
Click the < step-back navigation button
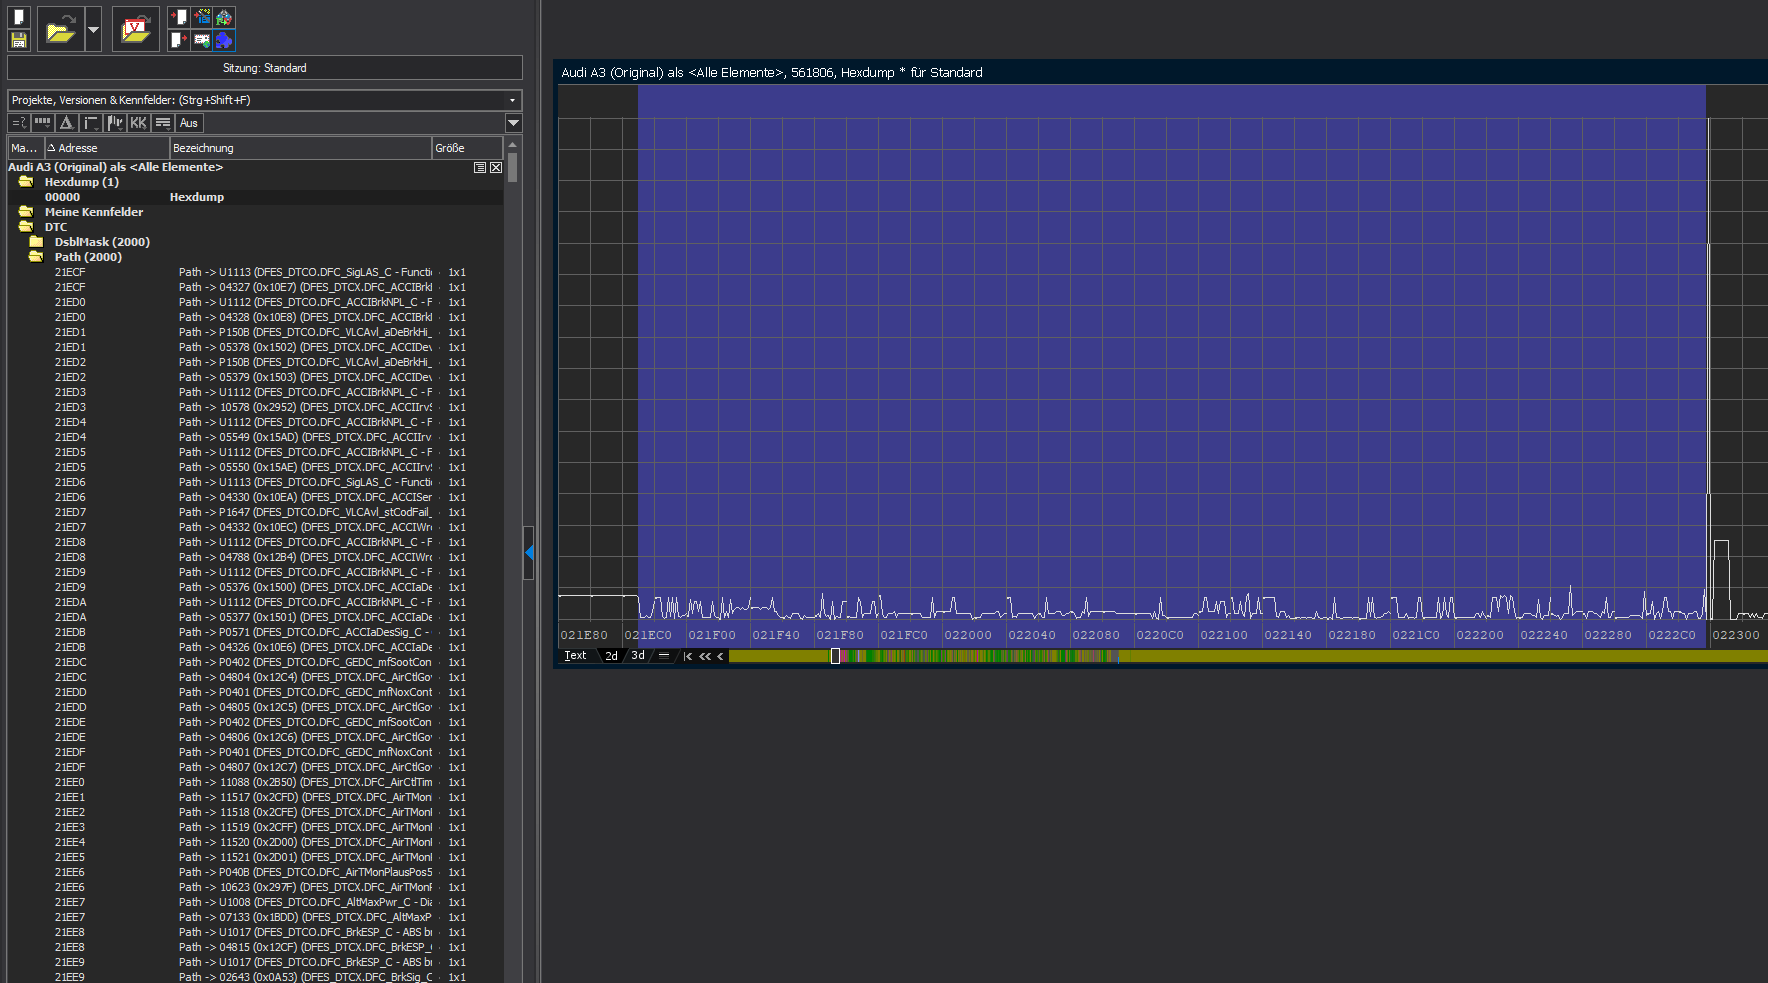coord(720,656)
